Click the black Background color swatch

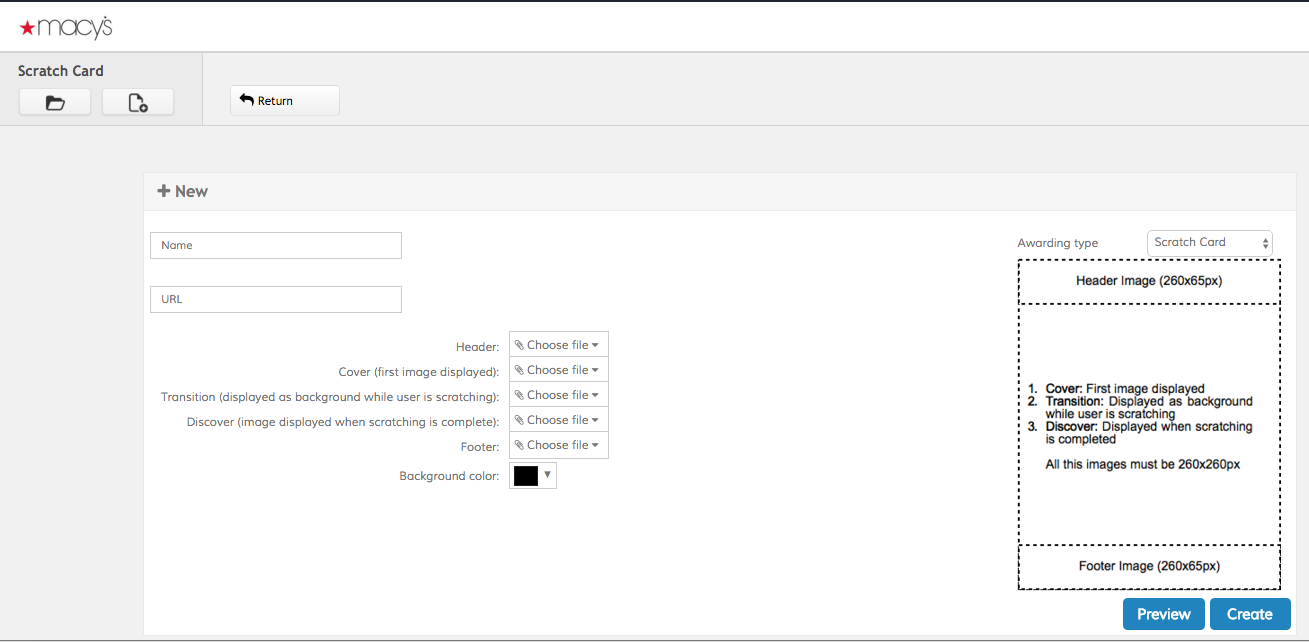pyautogui.click(x=525, y=476)
